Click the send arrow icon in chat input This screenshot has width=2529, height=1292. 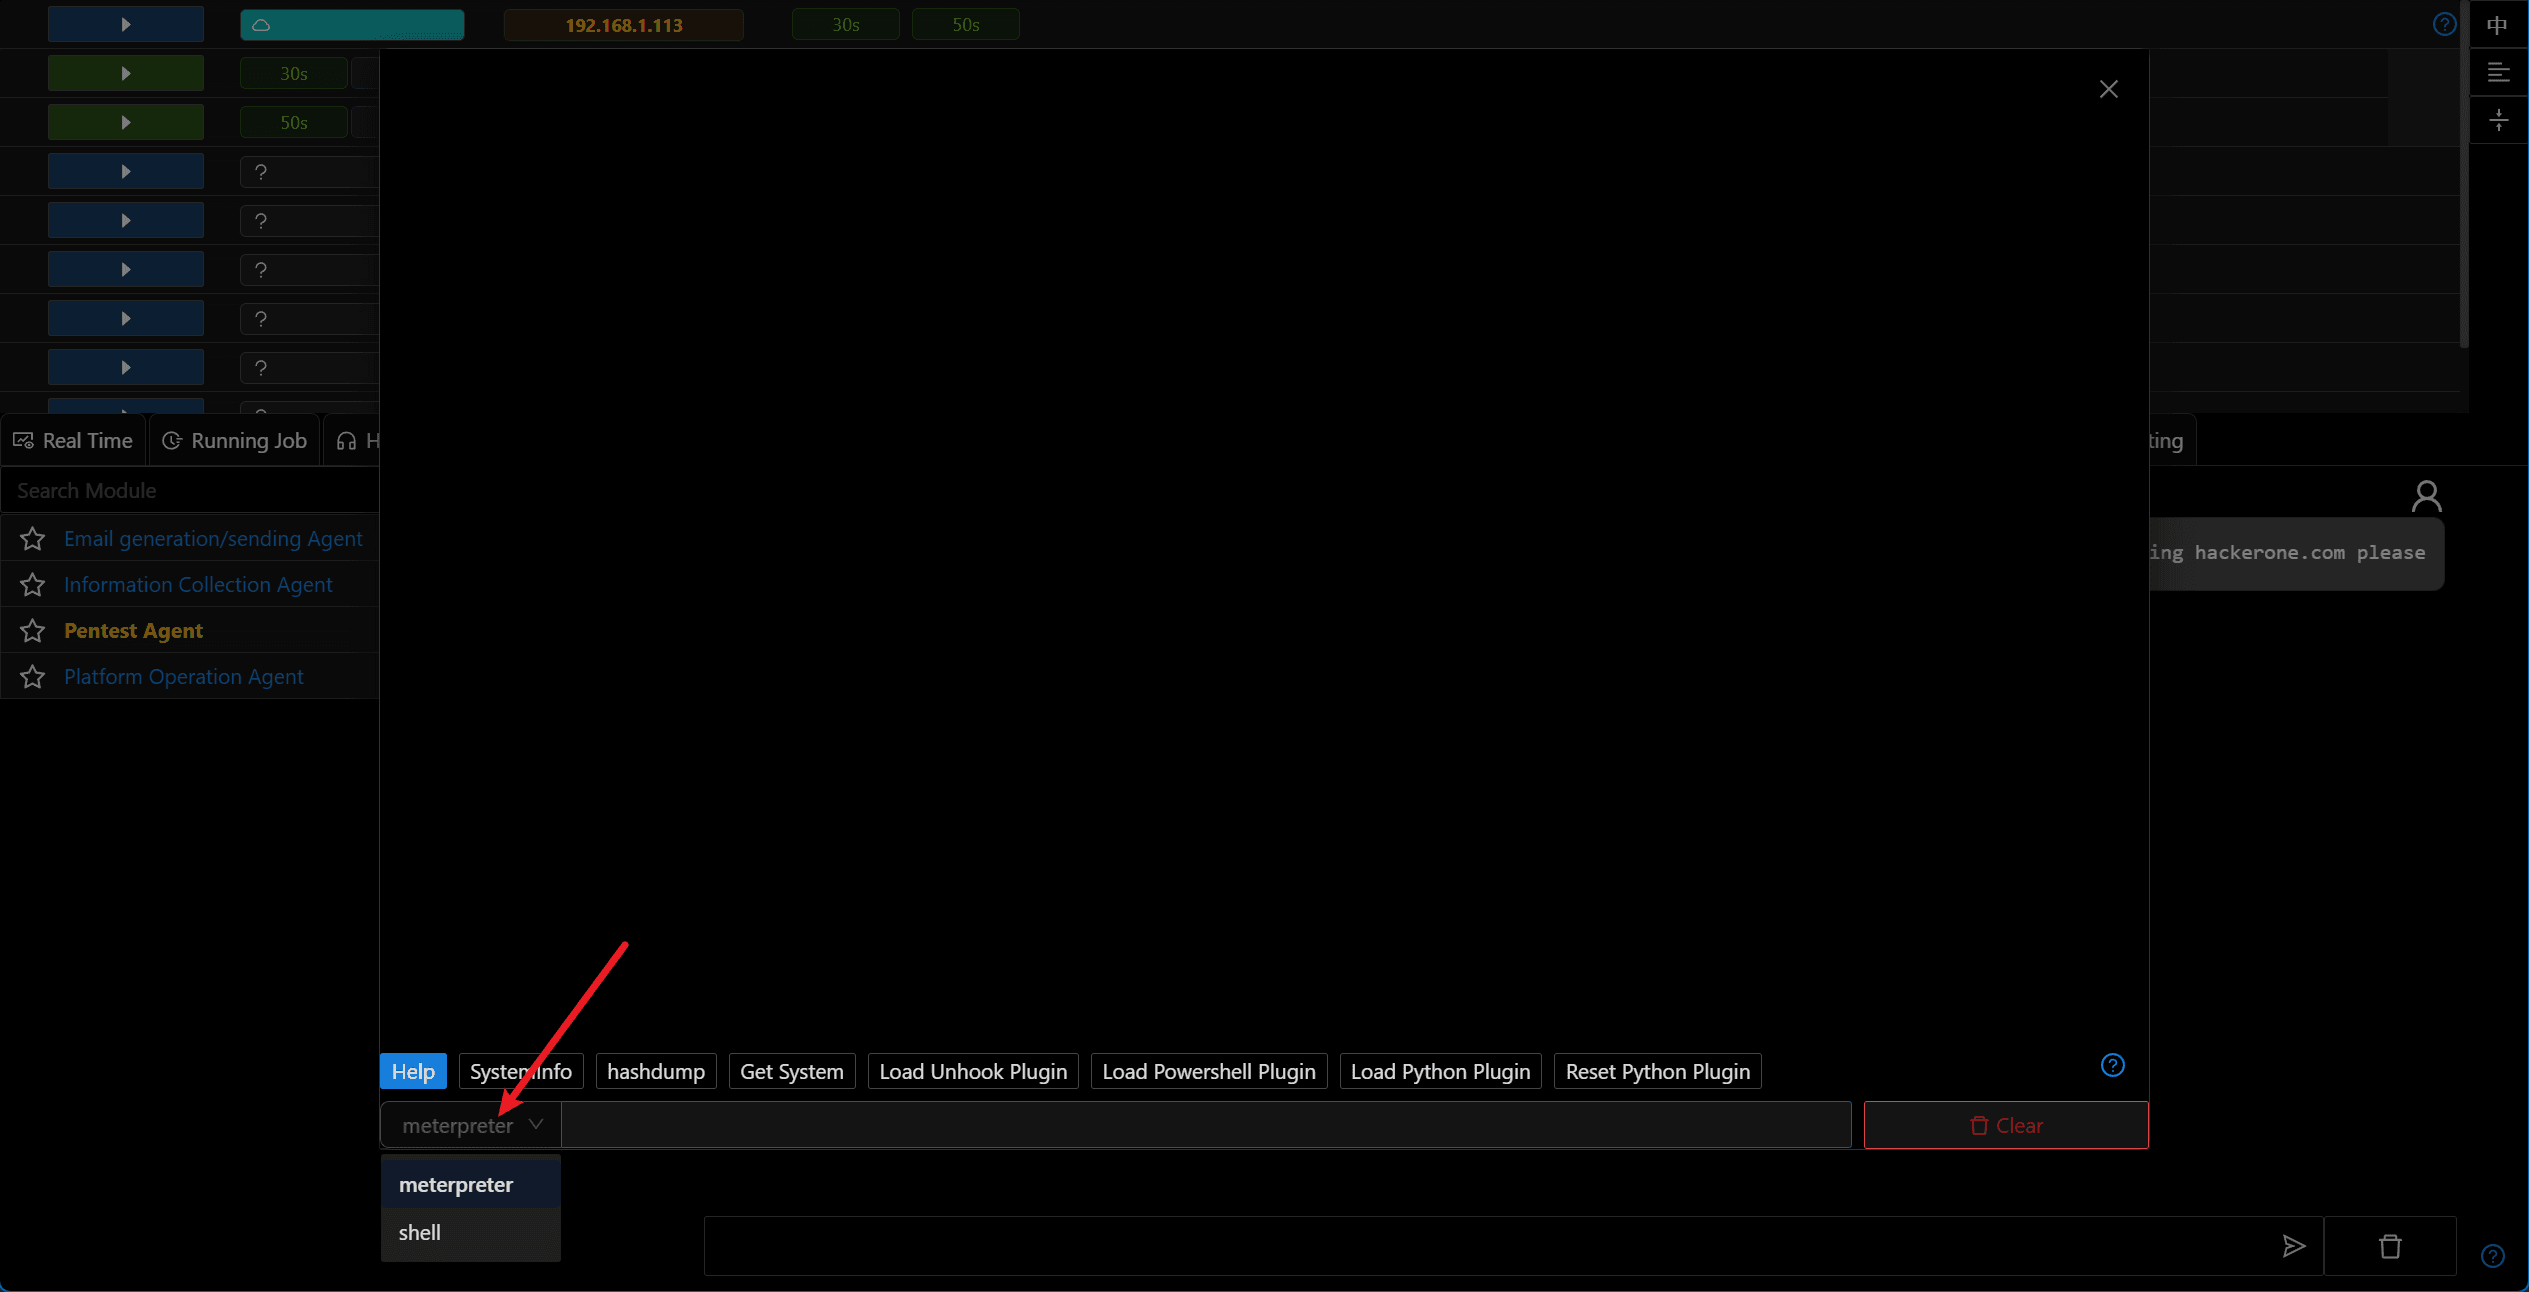tap(2294, 1246)
